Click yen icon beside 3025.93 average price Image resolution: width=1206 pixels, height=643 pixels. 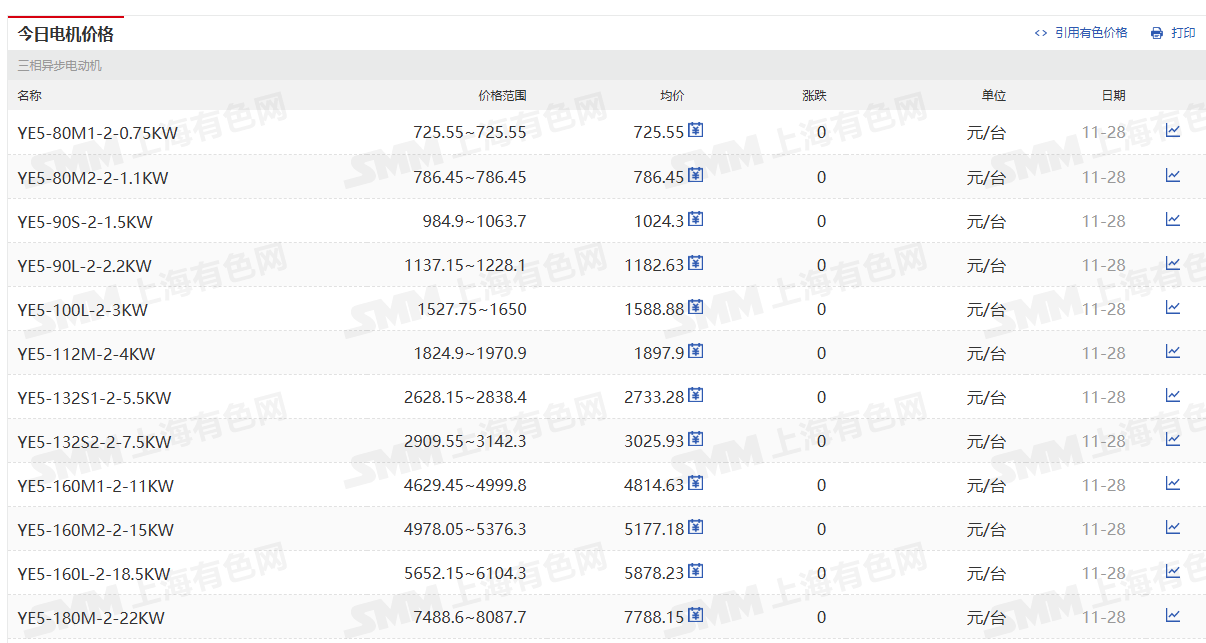[x=696, y=439]
